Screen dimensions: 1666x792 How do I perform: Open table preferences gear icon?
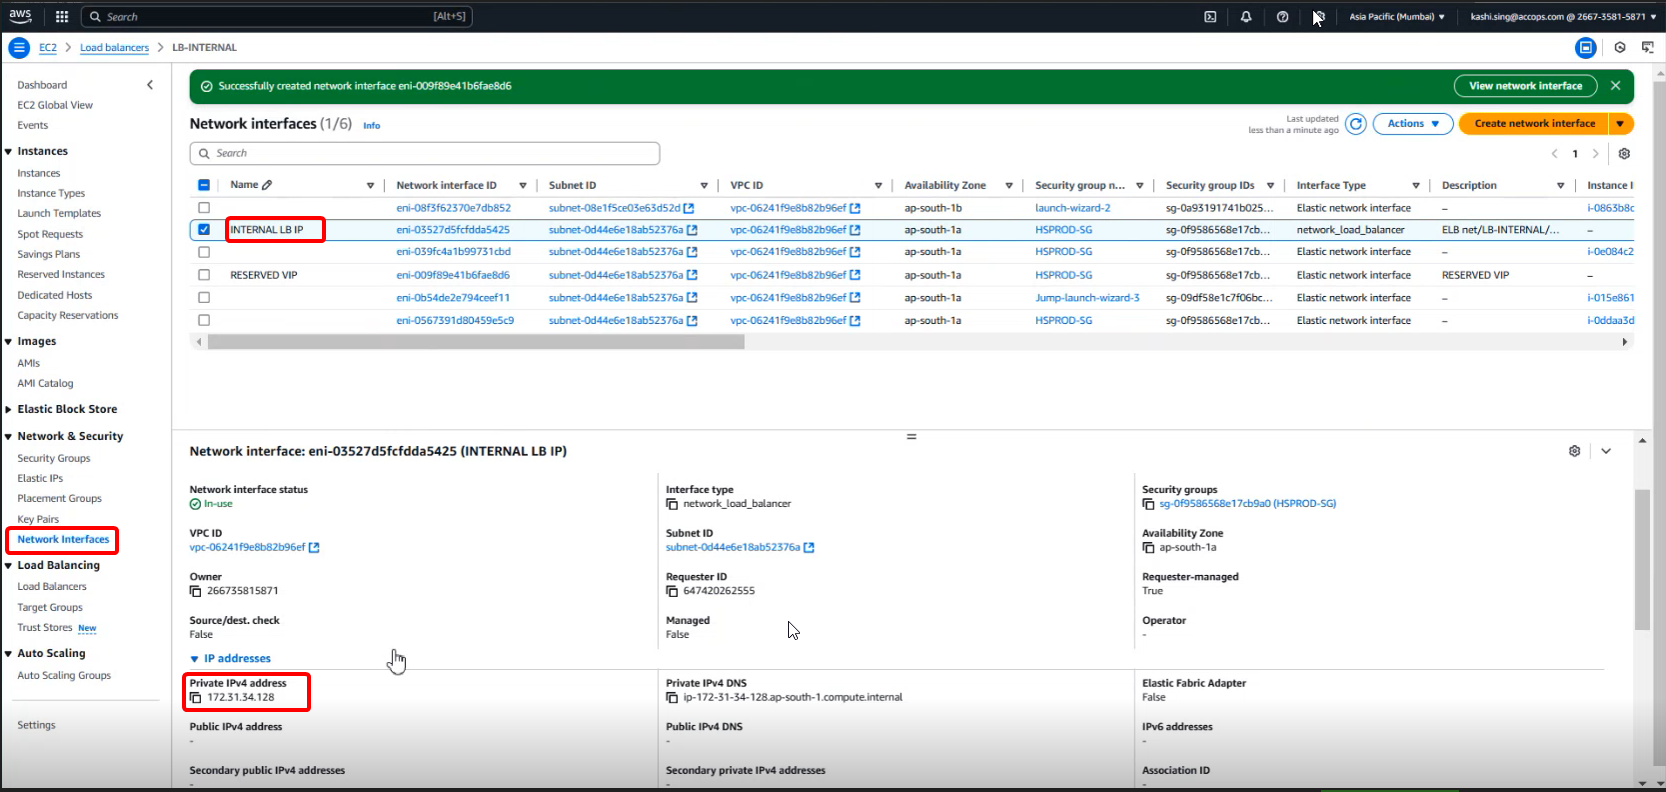pos(1624,154)
